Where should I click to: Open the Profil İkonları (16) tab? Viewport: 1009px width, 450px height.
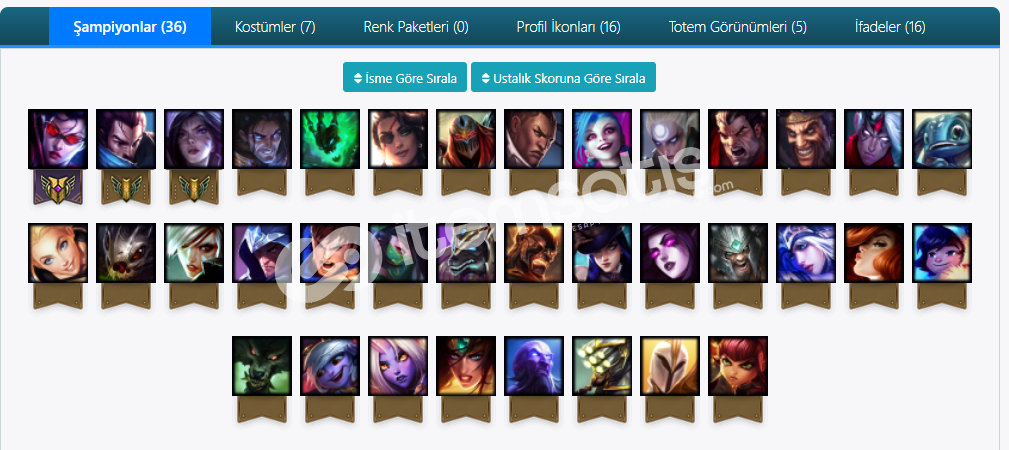(568, 26)
